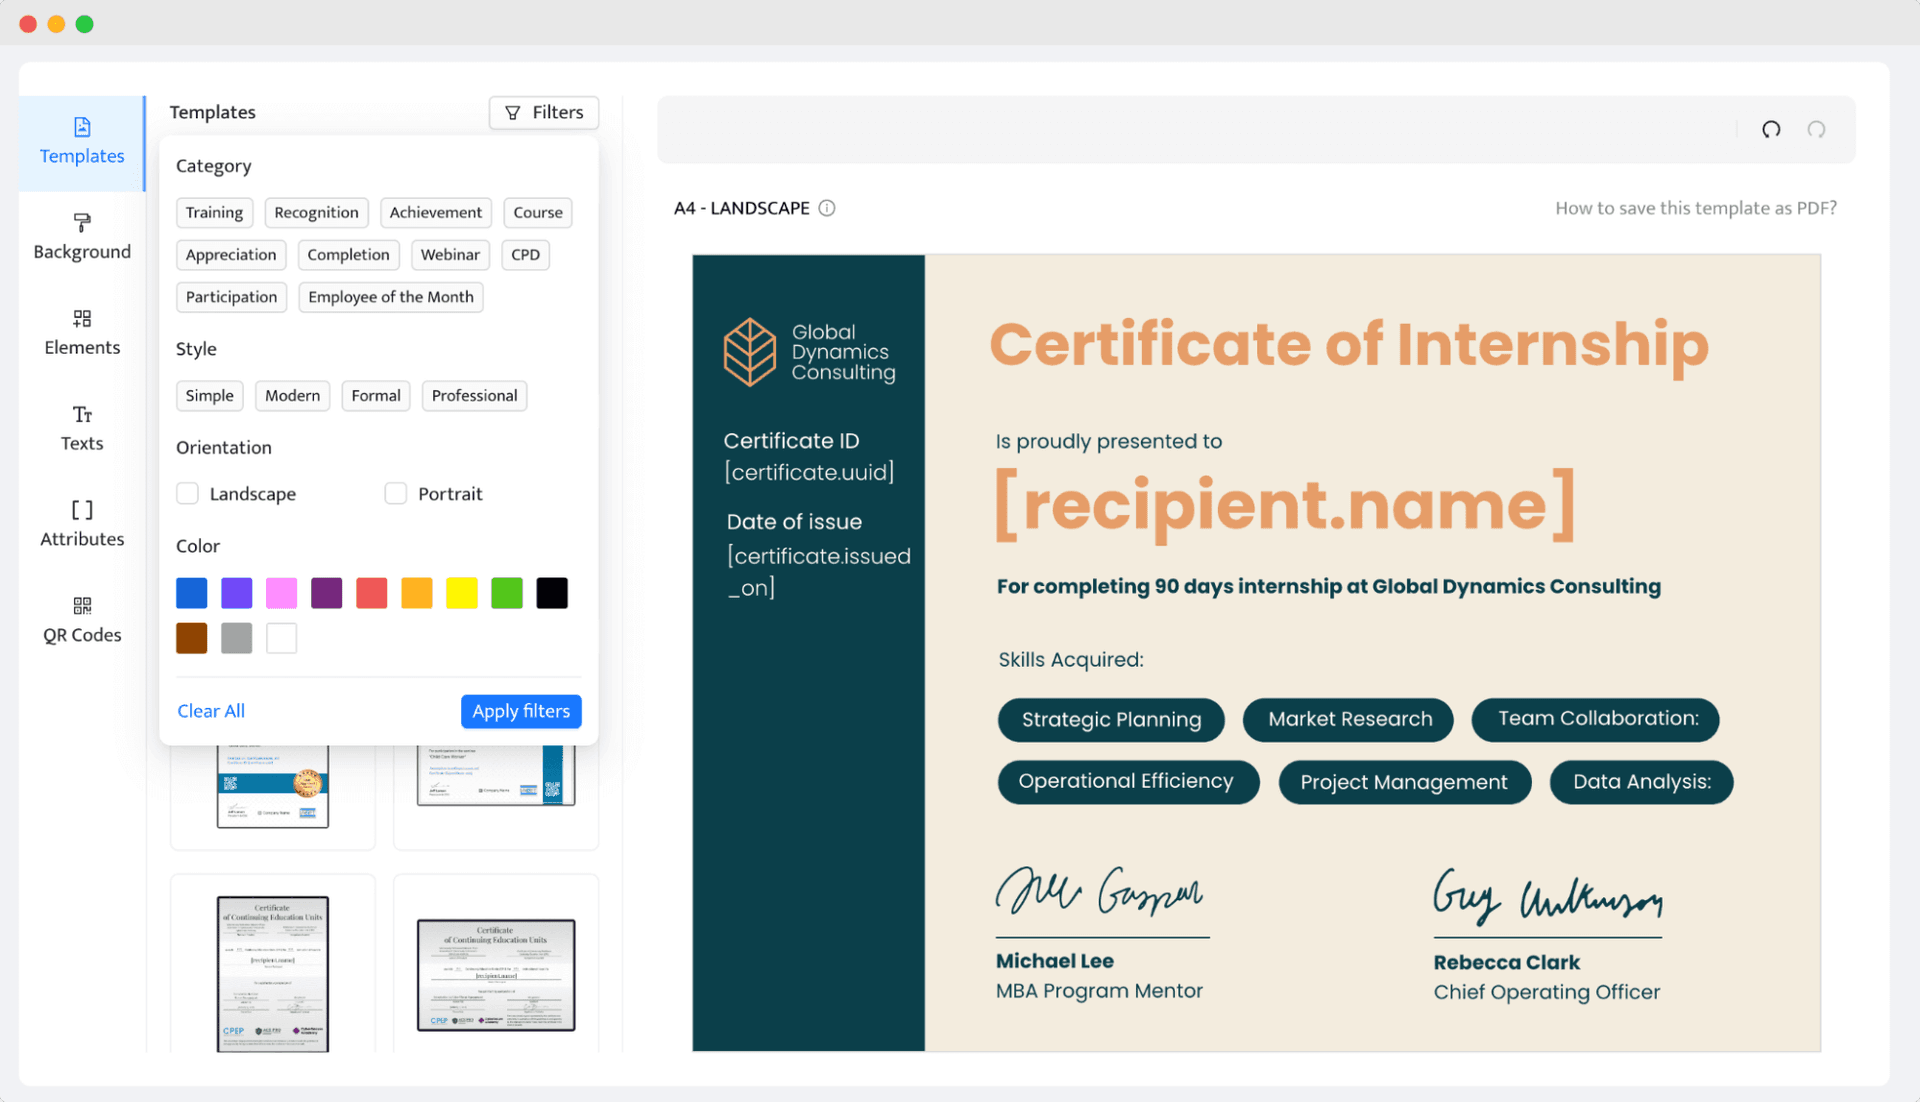The width and height of the screenshot is (1920, 1102).
Task: Open the Texts panel
Action: coord(81,428)
